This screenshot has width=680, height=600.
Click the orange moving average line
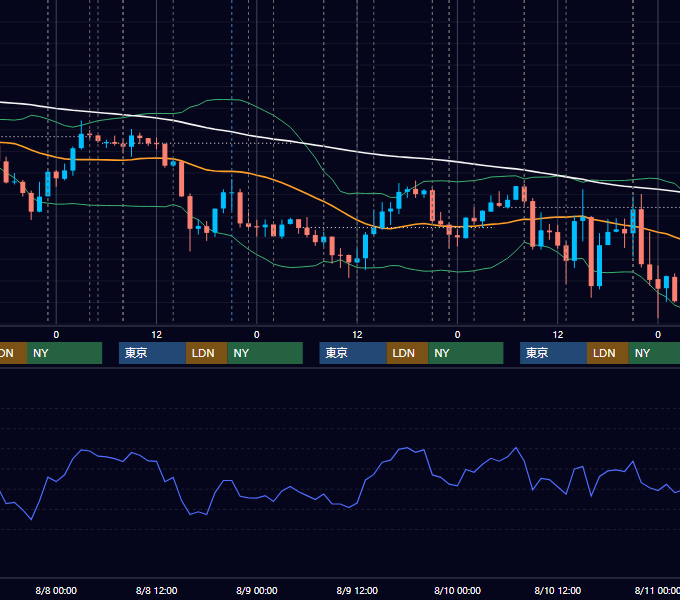click(x=325, y=202)
